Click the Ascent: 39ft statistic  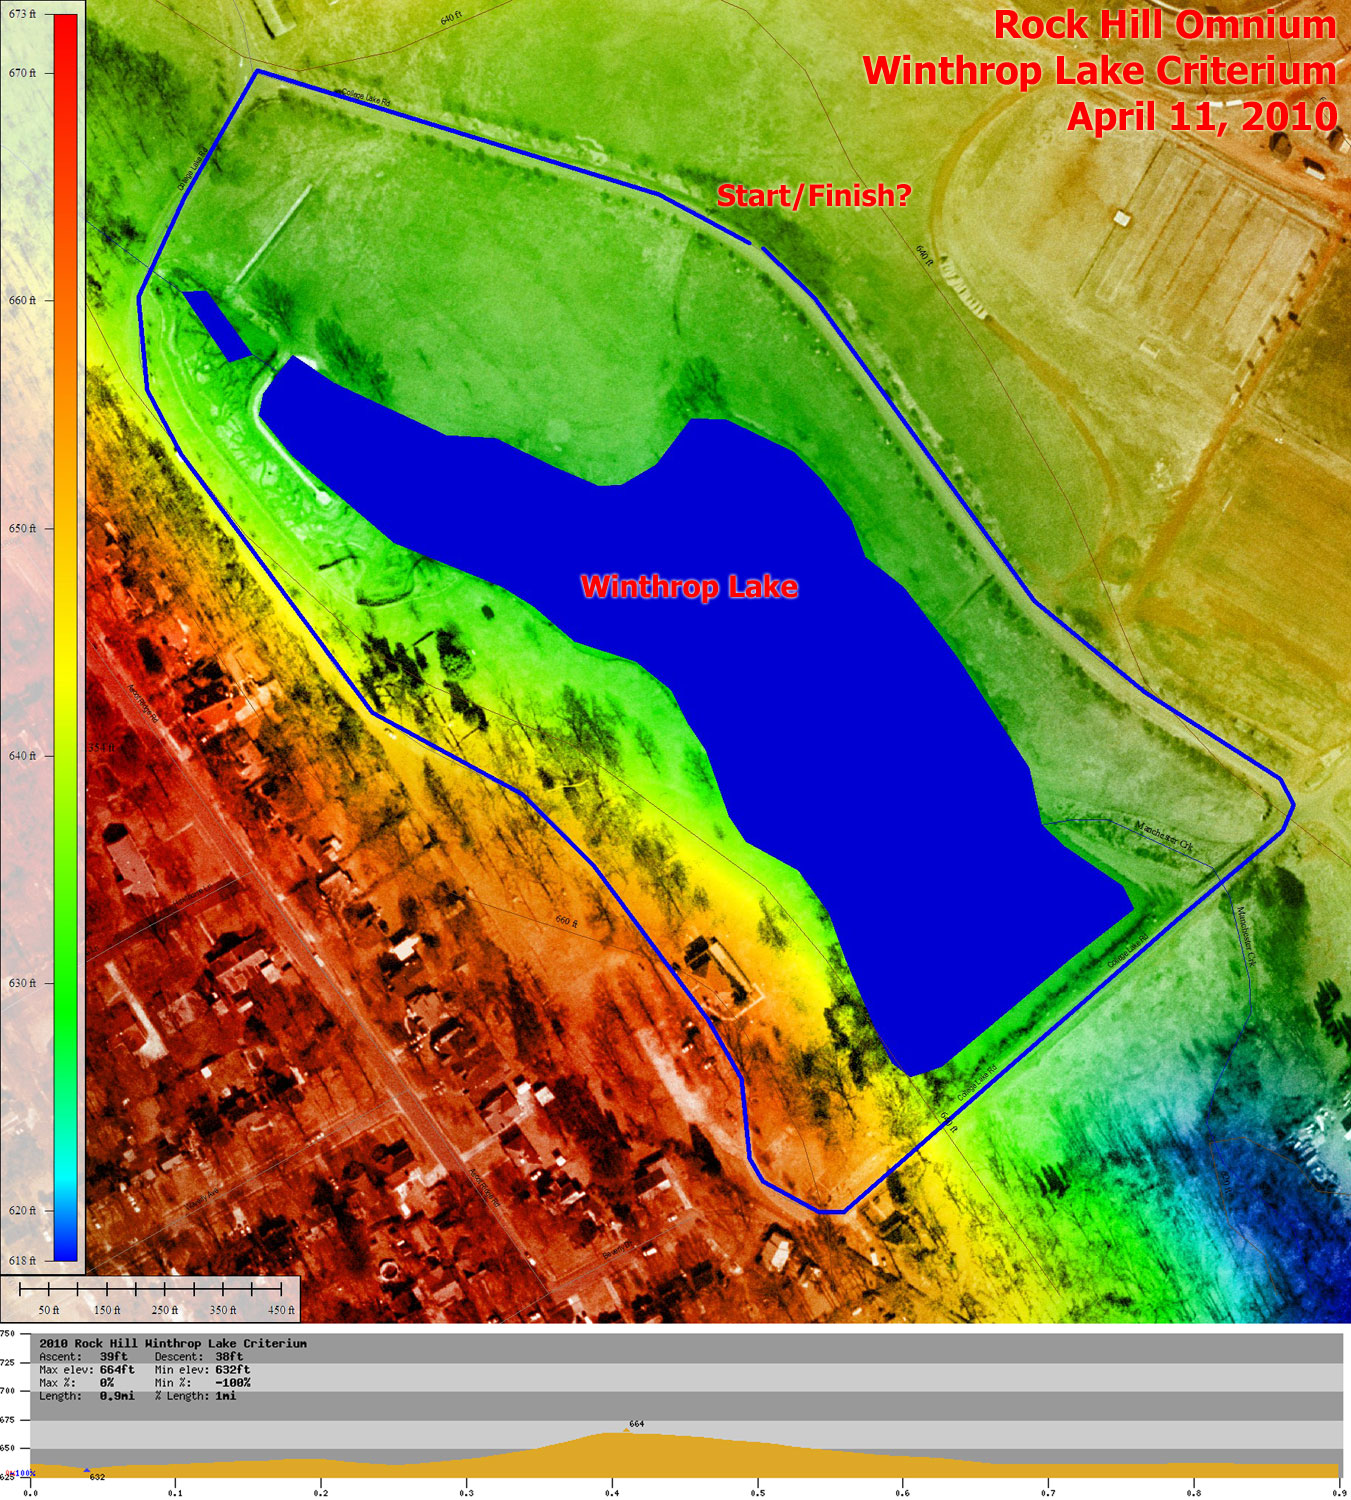(83, 1357)
